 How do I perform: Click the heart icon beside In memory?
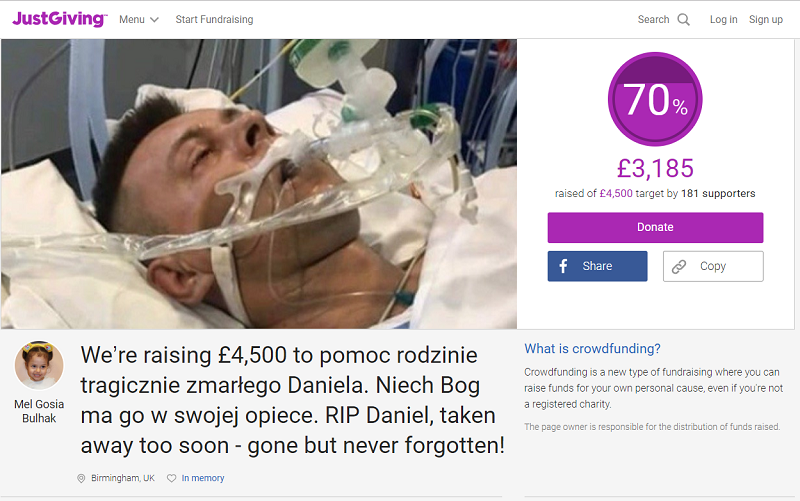[x=171, y=478]
